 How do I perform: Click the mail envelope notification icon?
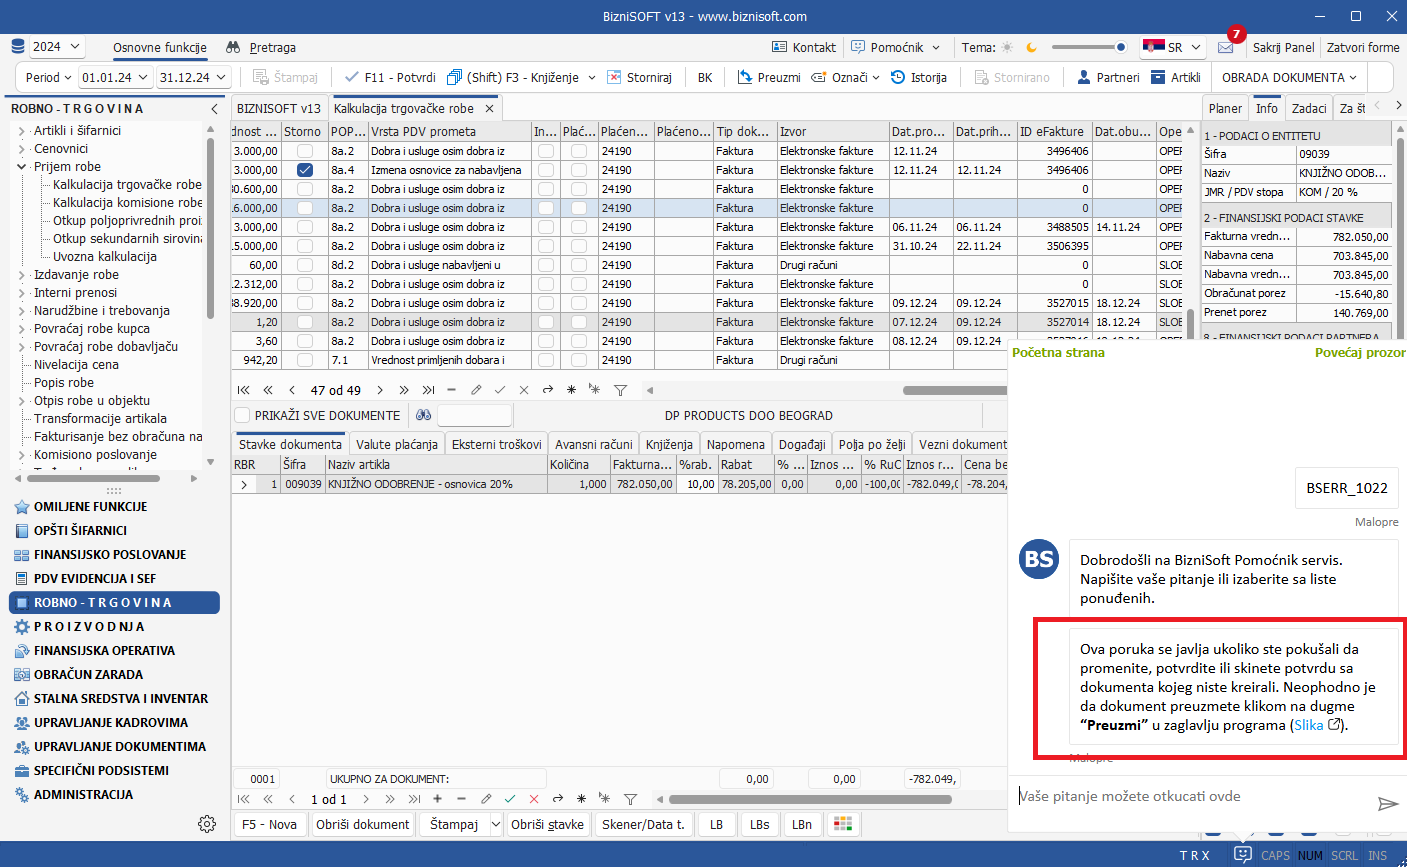click(x=1225, y=47)
